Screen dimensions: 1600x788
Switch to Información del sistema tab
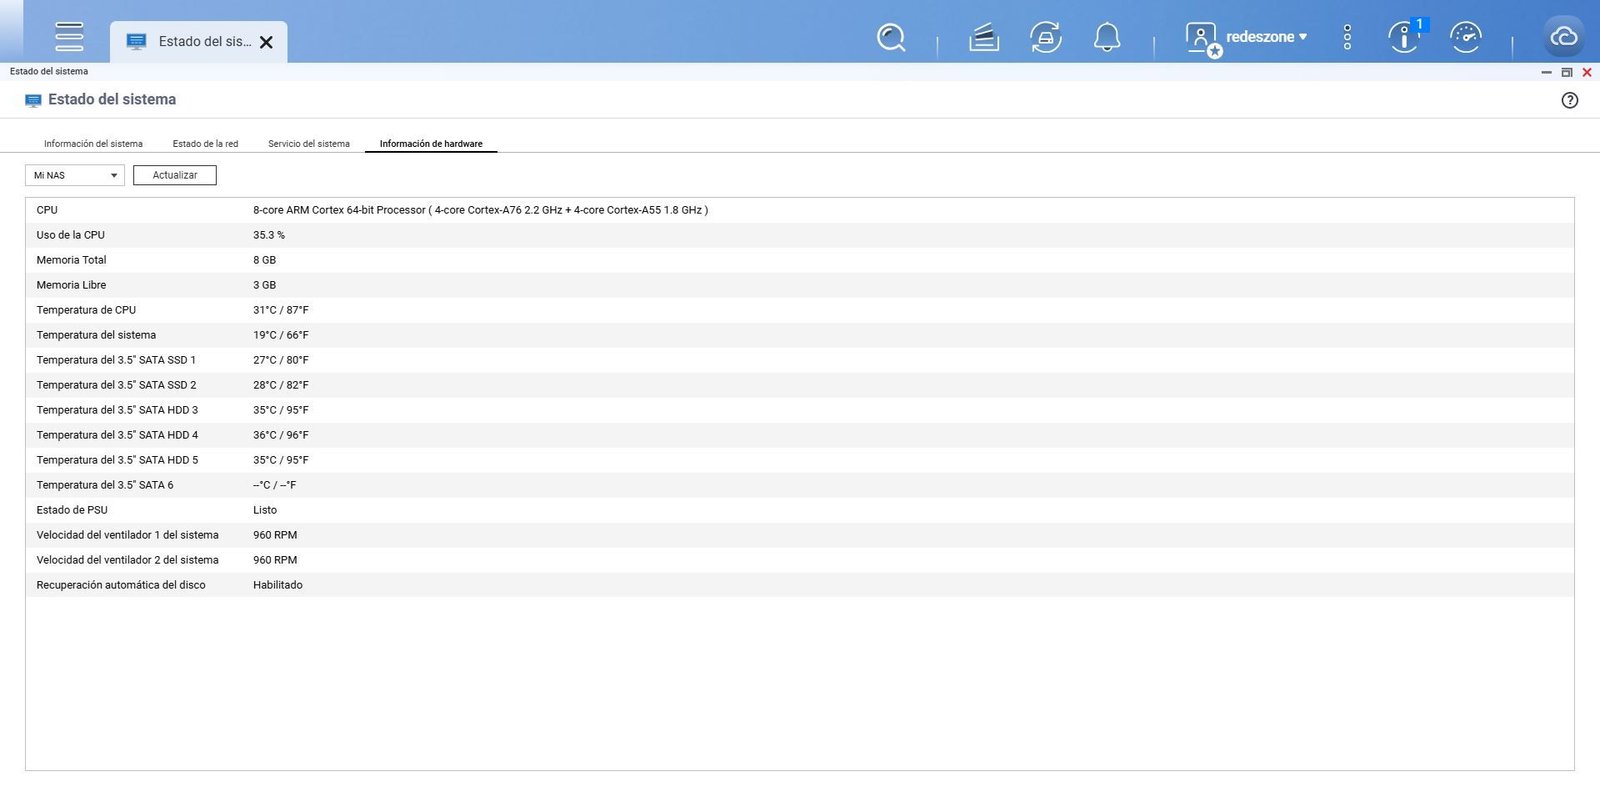[x=93, y=144]
